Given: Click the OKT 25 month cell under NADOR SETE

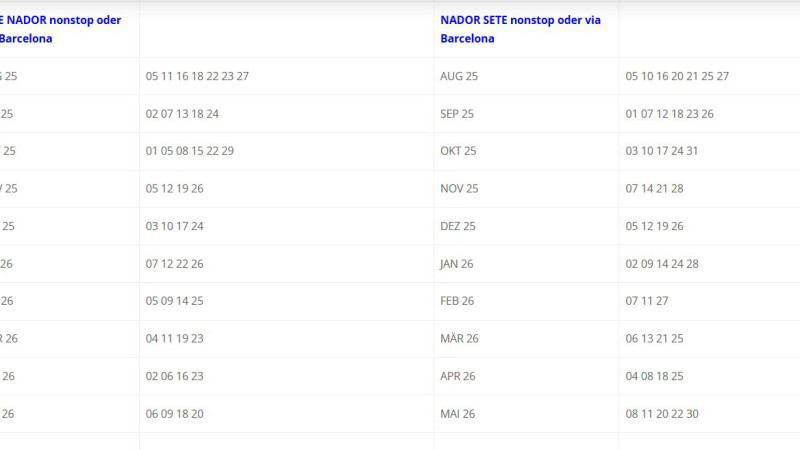Looking at the screenshot, I should click(458, 151).
